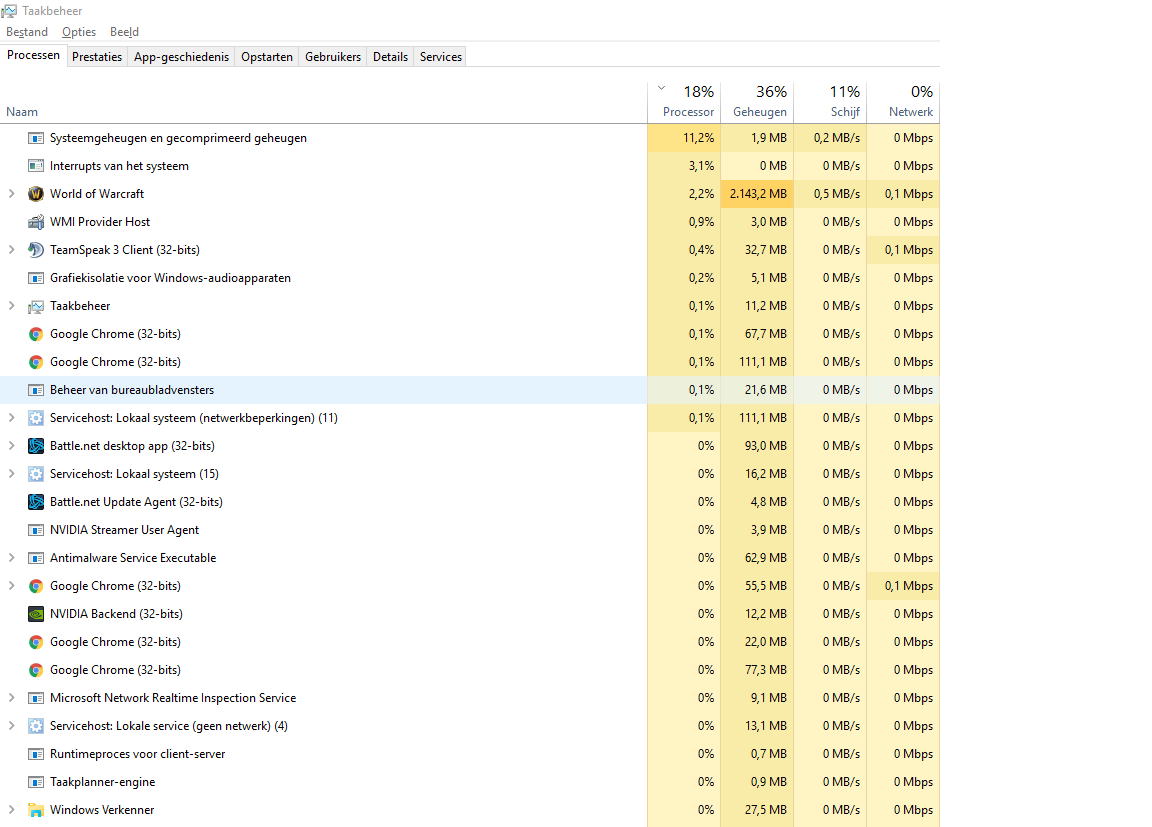This screenshot has height=827, width=1152.
Task: Click the Battle.net Update Agent icon
Action: coord(35,502)
